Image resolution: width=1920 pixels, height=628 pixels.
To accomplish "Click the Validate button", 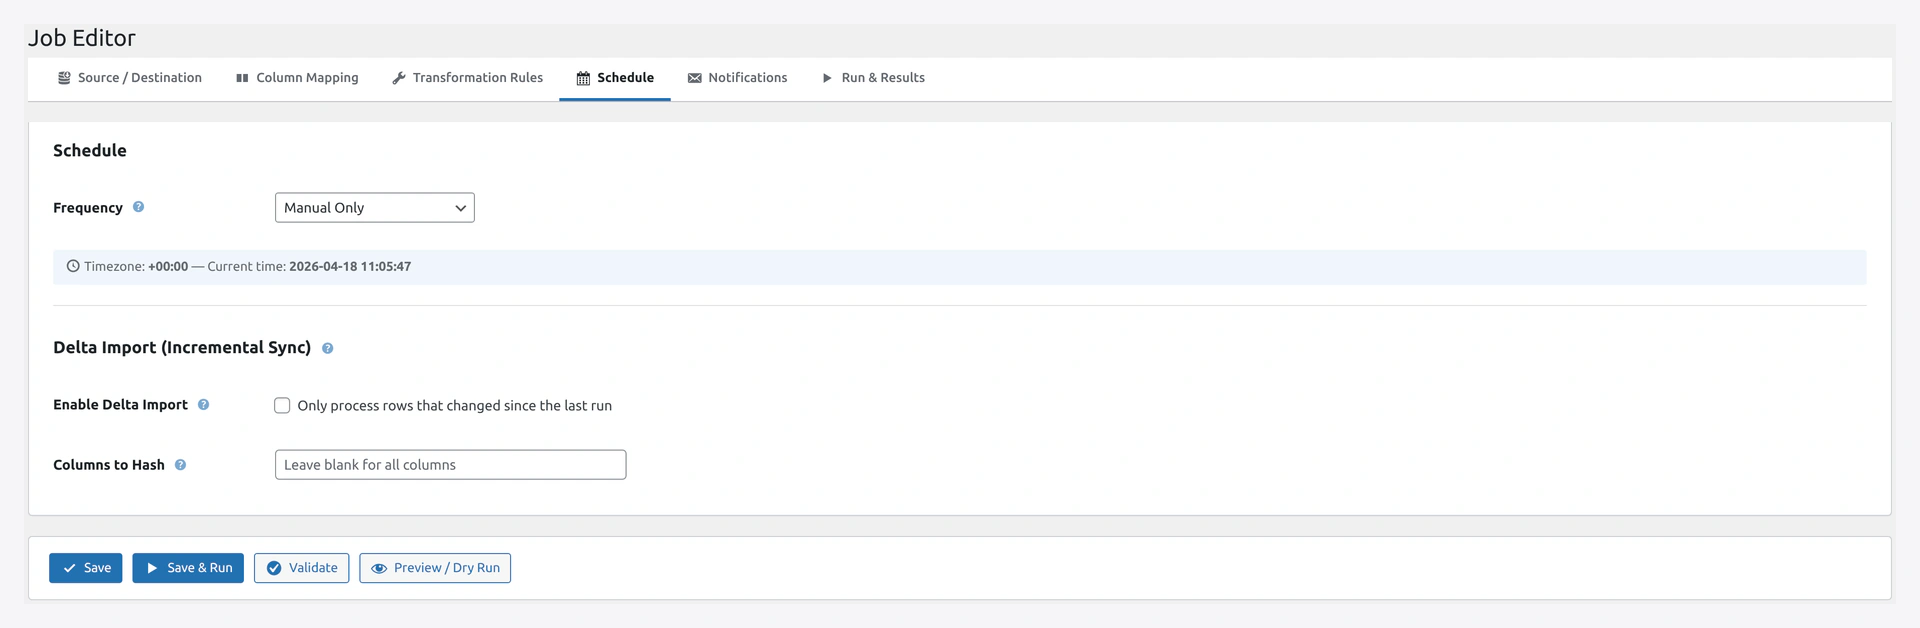I will pos(301,568).
